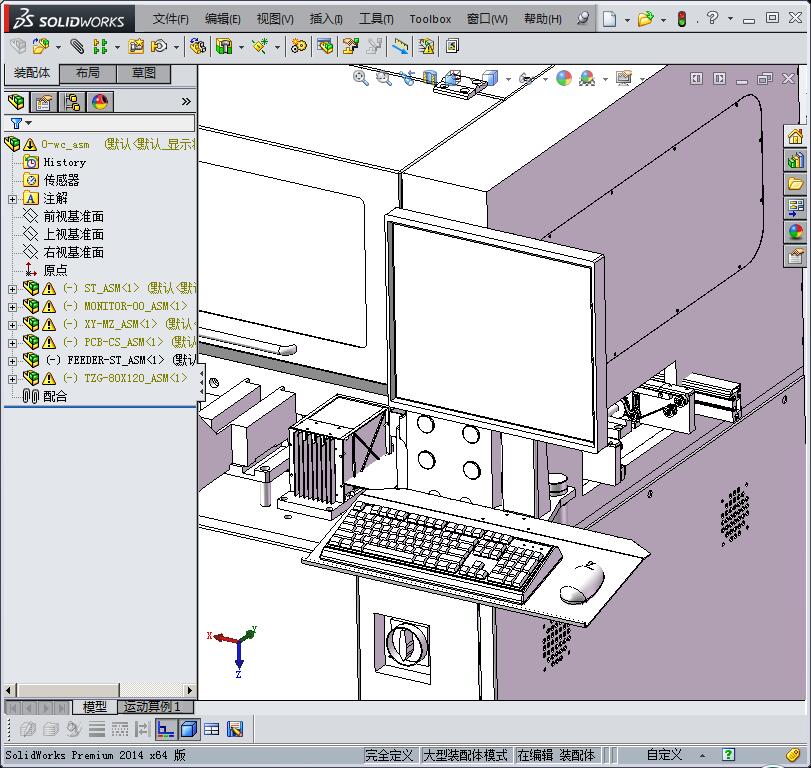The image size is (811, 768).
Task: Click the tree panel horizontal scrollbar right arrow
Action: (190, 690)
